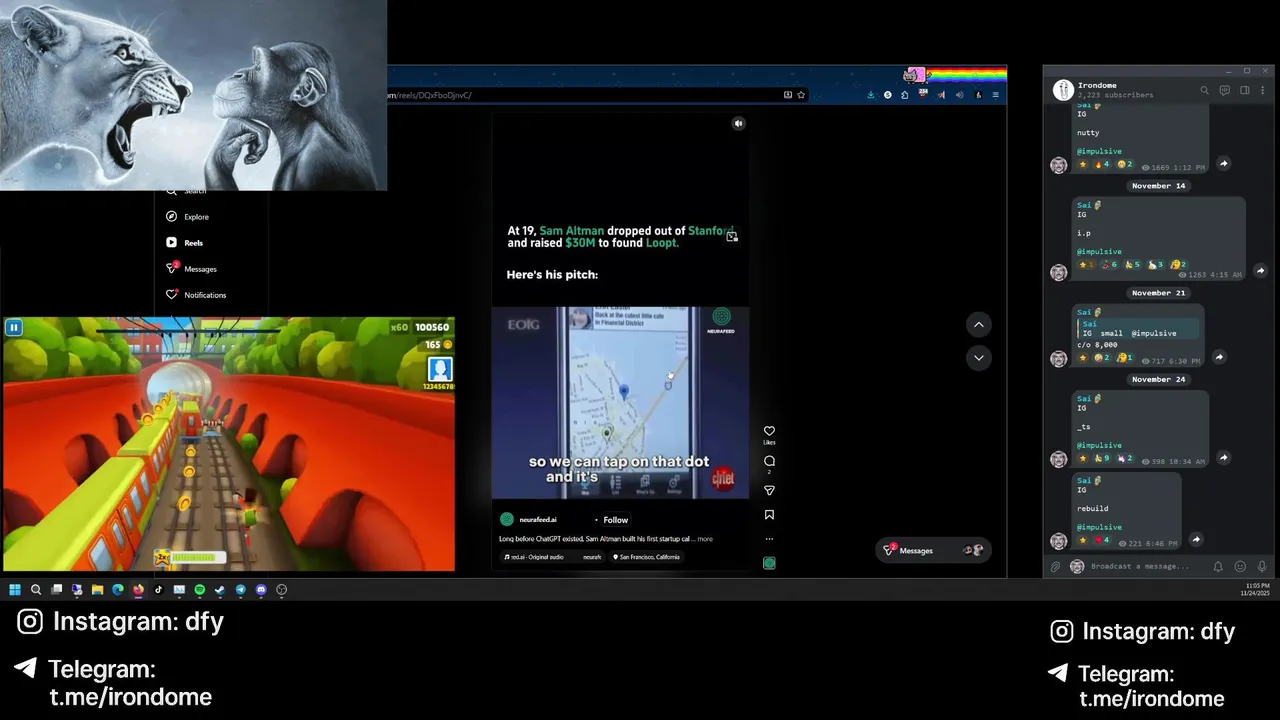Image resolution: width=1280 pixels, height=720 pixels.
Task: Open OBS Studio from the taskbar
Action: point(281,590)
